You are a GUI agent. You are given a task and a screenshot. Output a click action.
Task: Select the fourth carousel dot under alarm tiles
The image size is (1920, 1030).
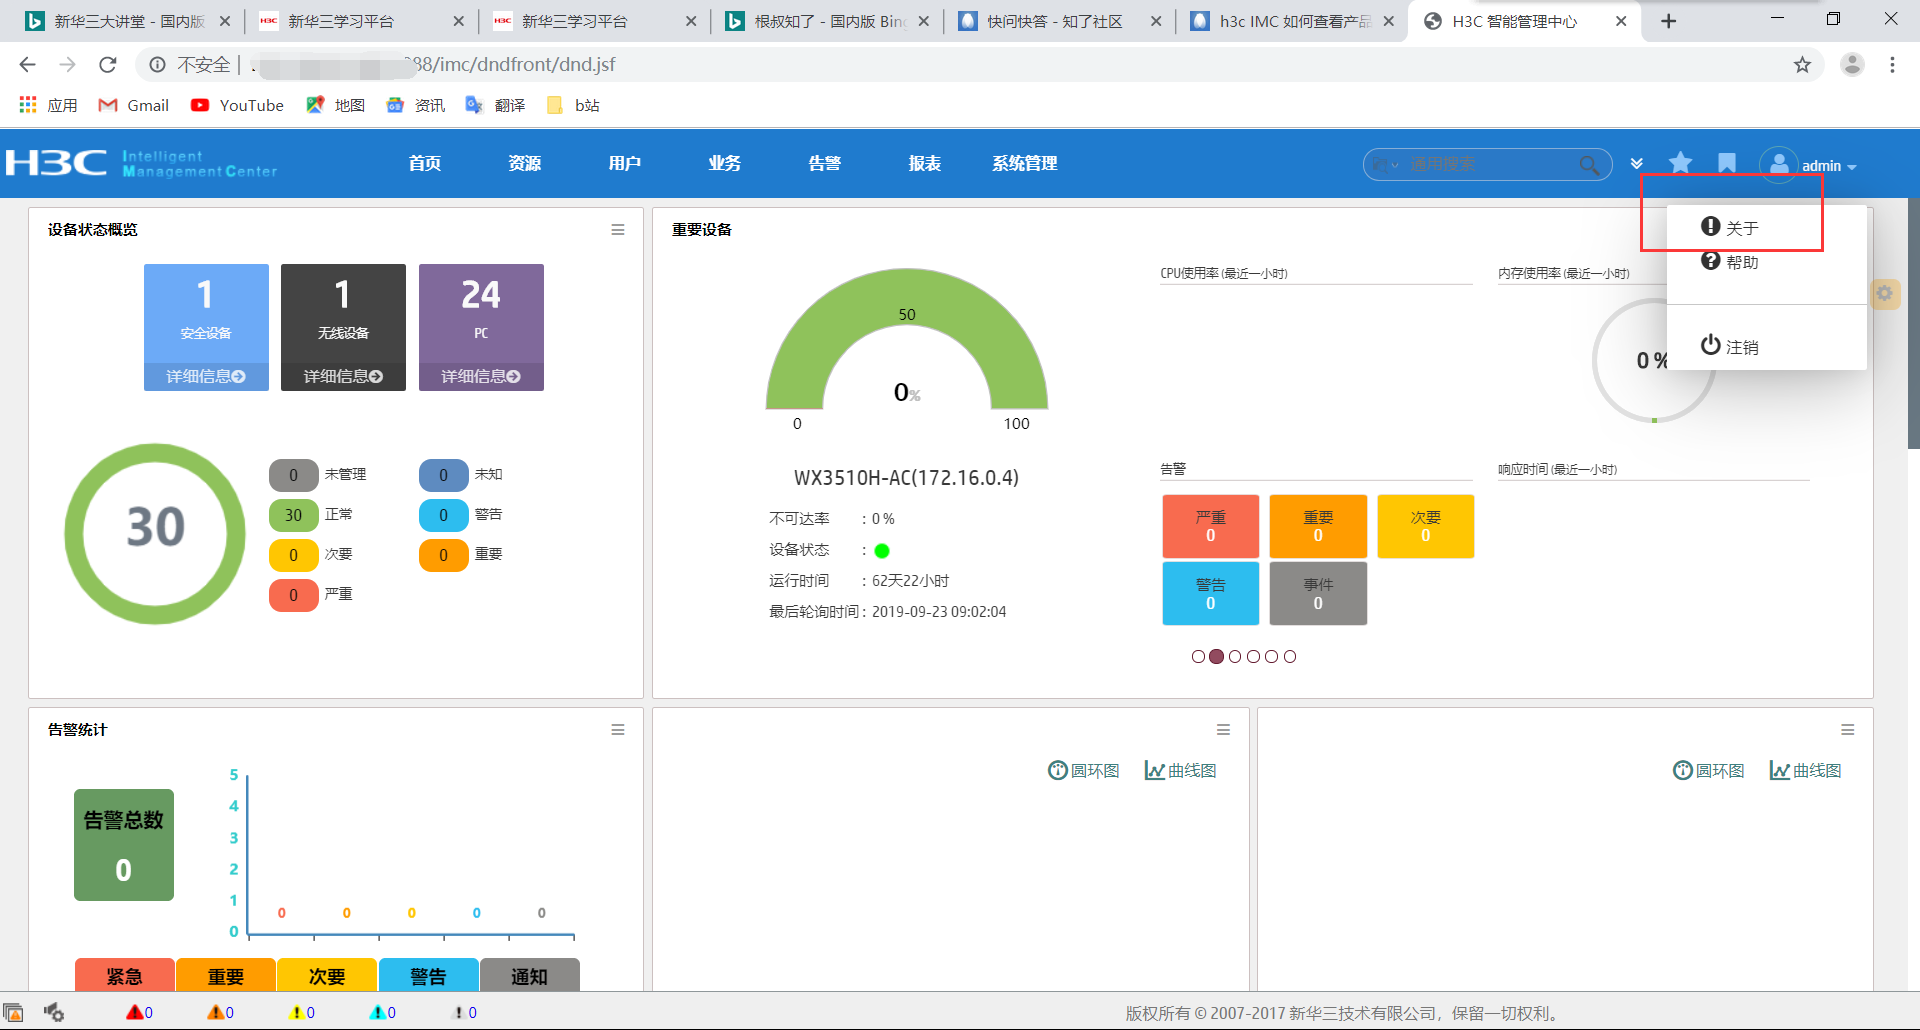pos(1253,657)
